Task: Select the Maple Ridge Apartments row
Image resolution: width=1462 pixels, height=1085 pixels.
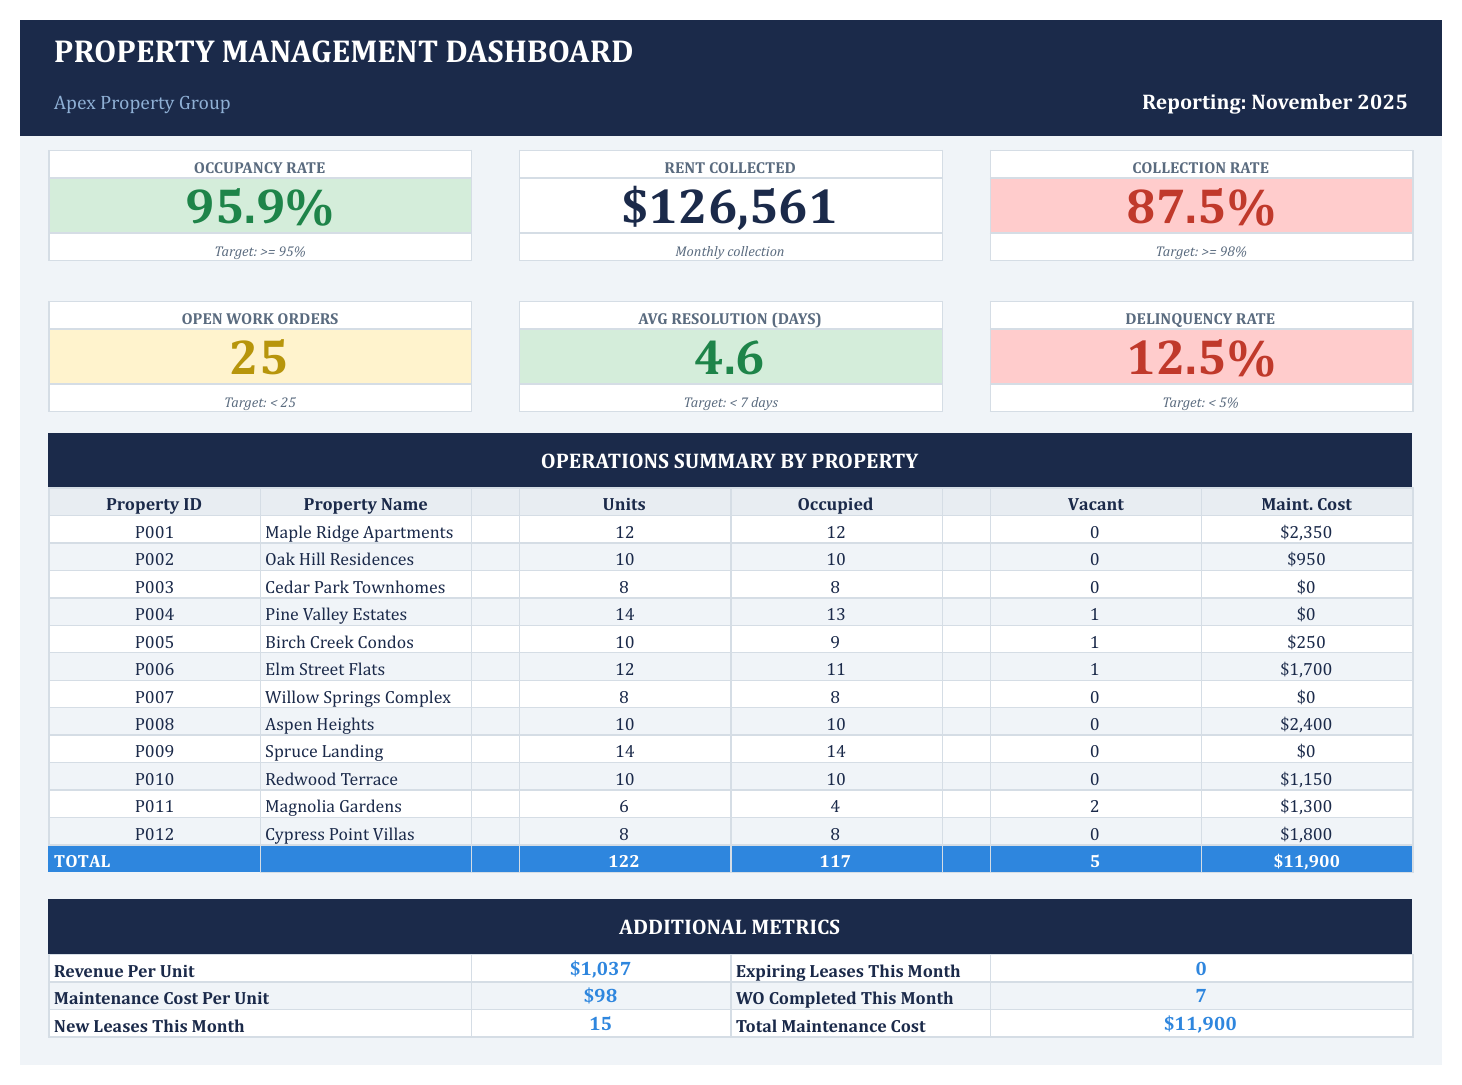Action: (360, 531)
